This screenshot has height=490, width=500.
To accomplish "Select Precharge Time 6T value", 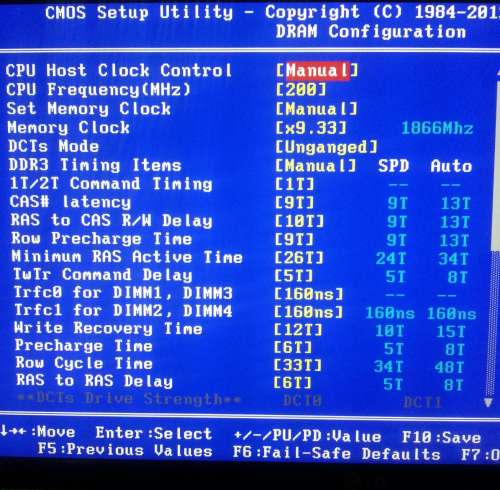I will (293, 348).
